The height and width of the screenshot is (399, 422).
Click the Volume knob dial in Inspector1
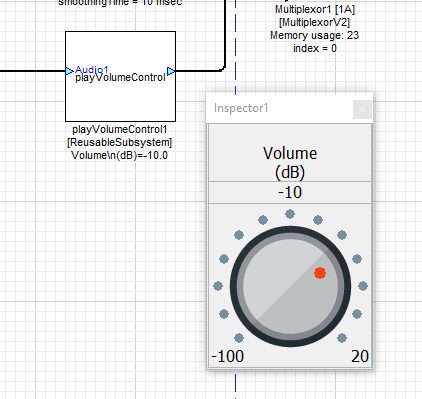(290, 286)
